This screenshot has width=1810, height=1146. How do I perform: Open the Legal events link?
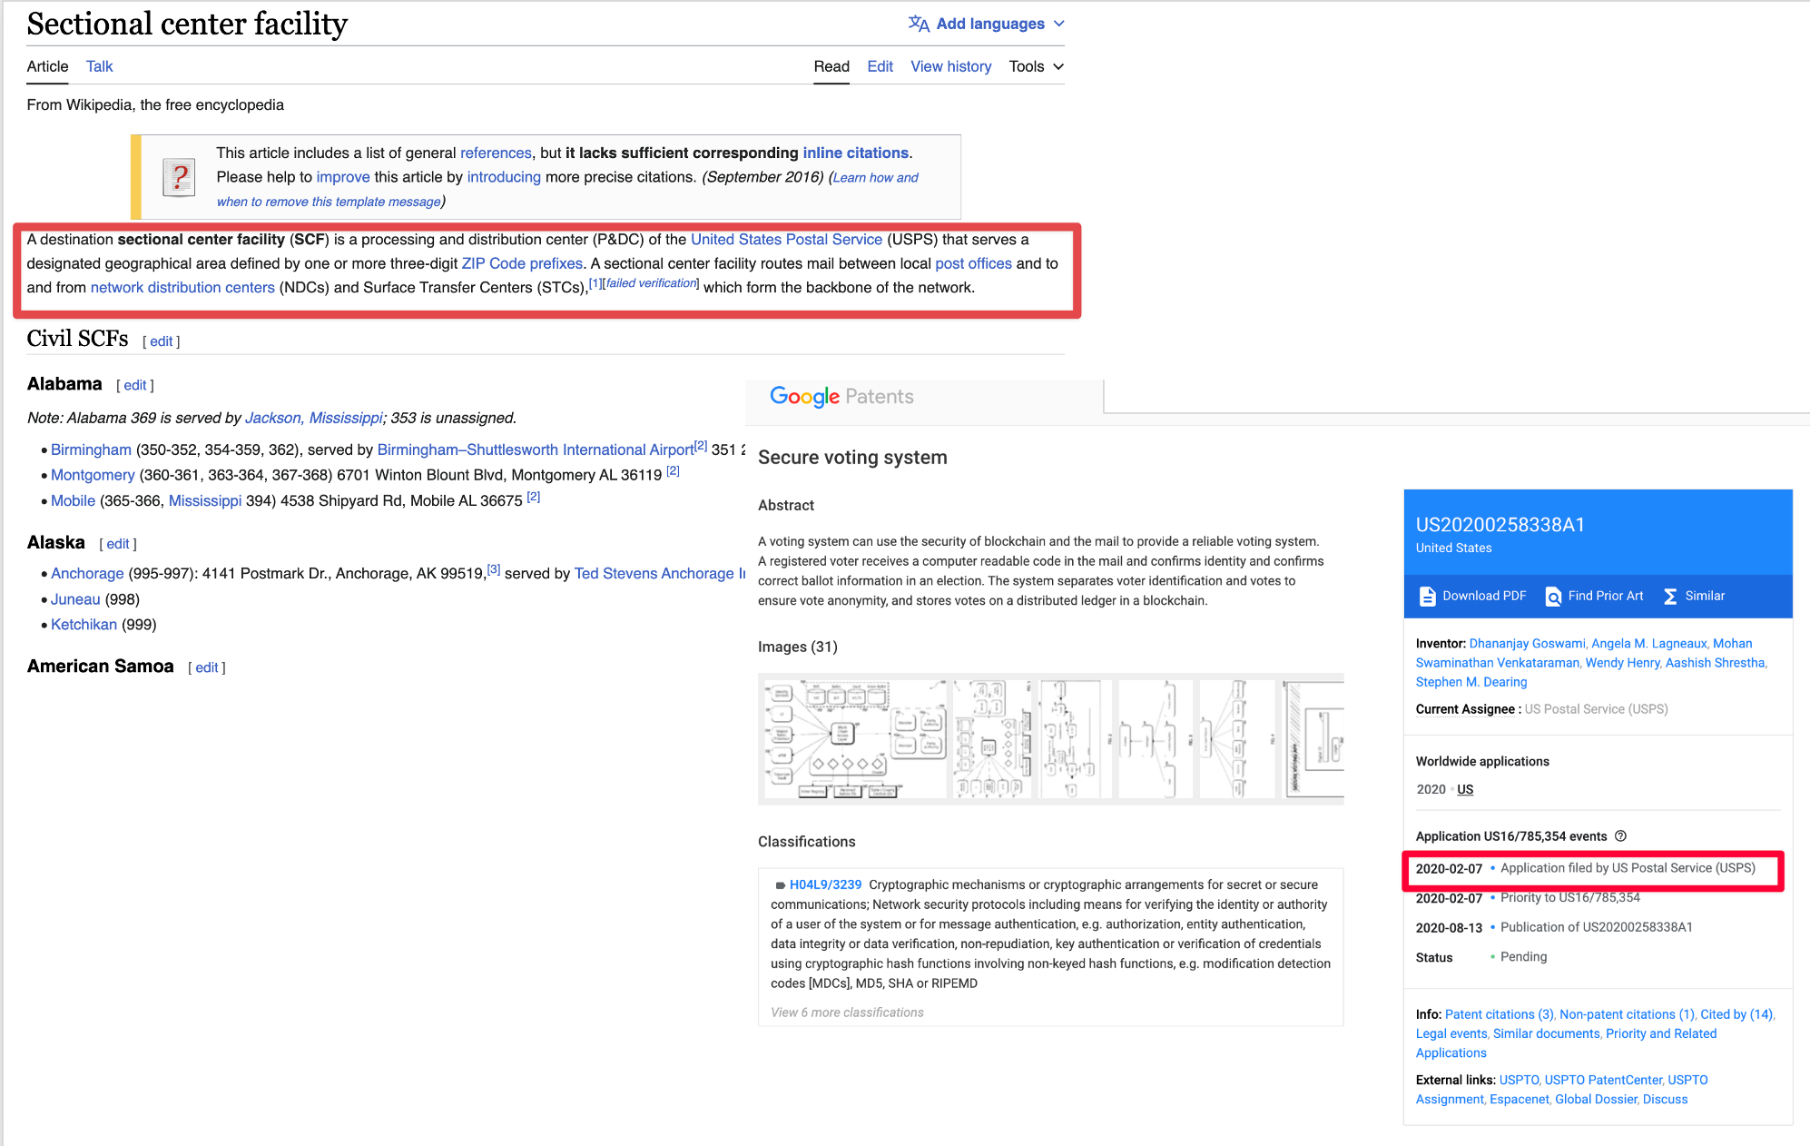click(1451, 1034)
